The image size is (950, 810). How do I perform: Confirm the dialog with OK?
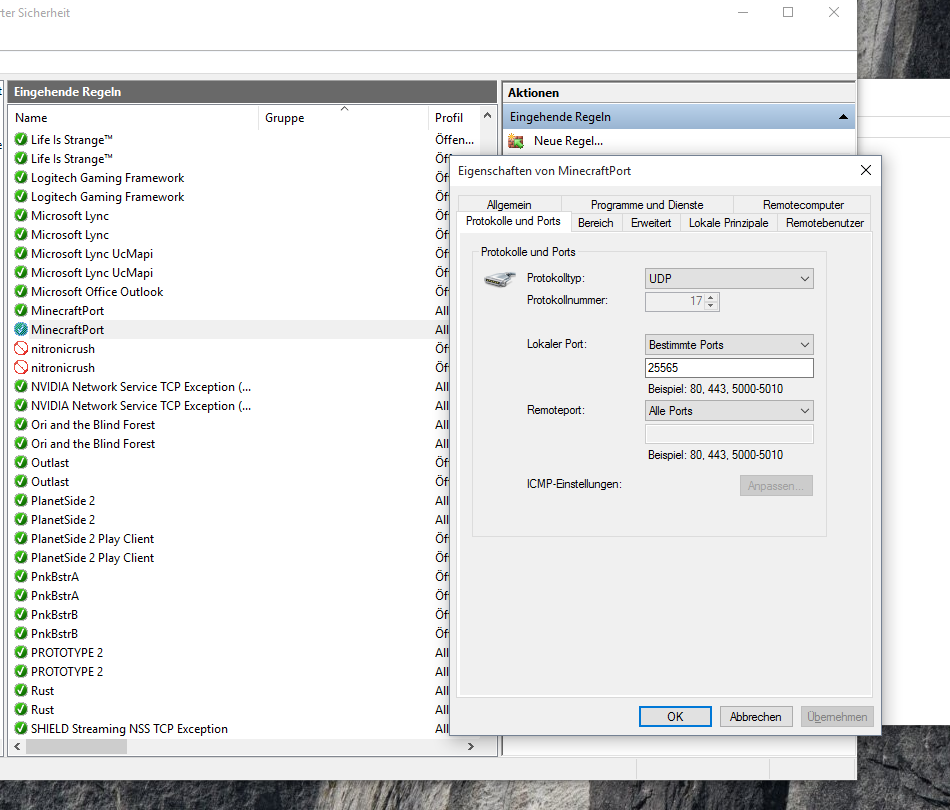pyautogui.click(x=675, y=717)
